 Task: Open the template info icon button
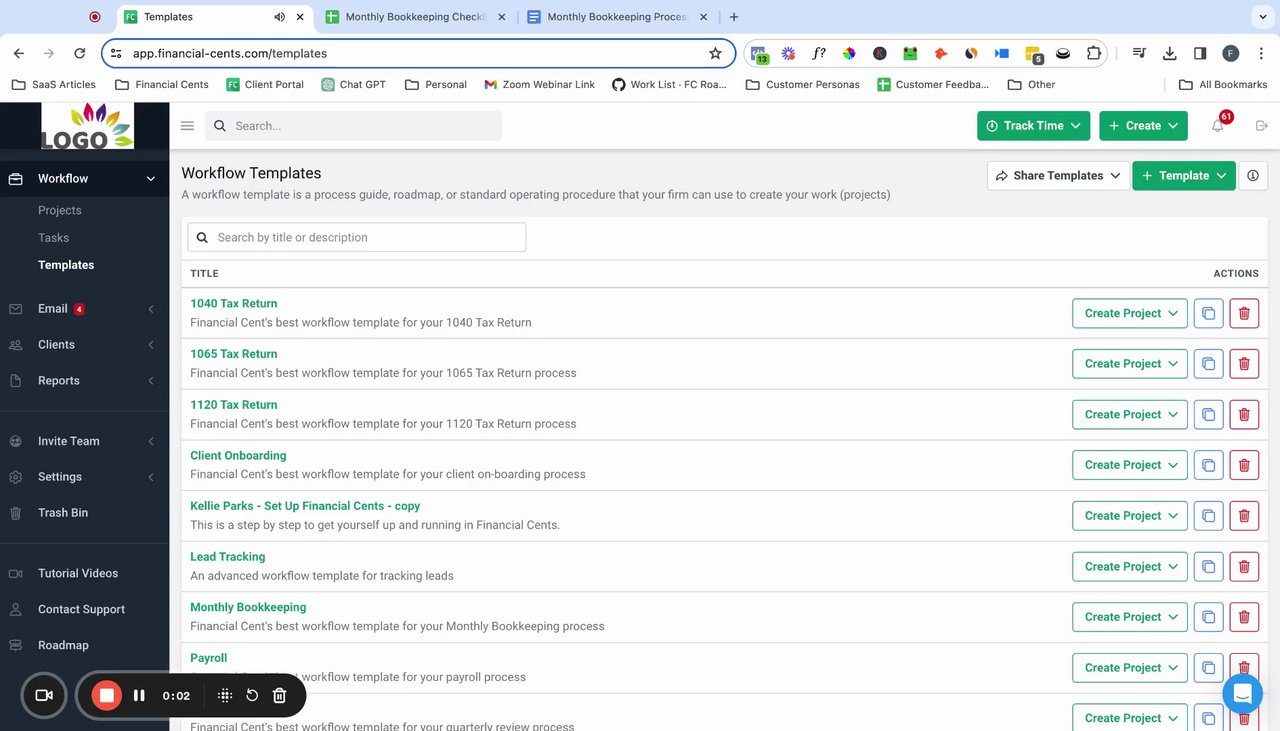(1253, 175)
